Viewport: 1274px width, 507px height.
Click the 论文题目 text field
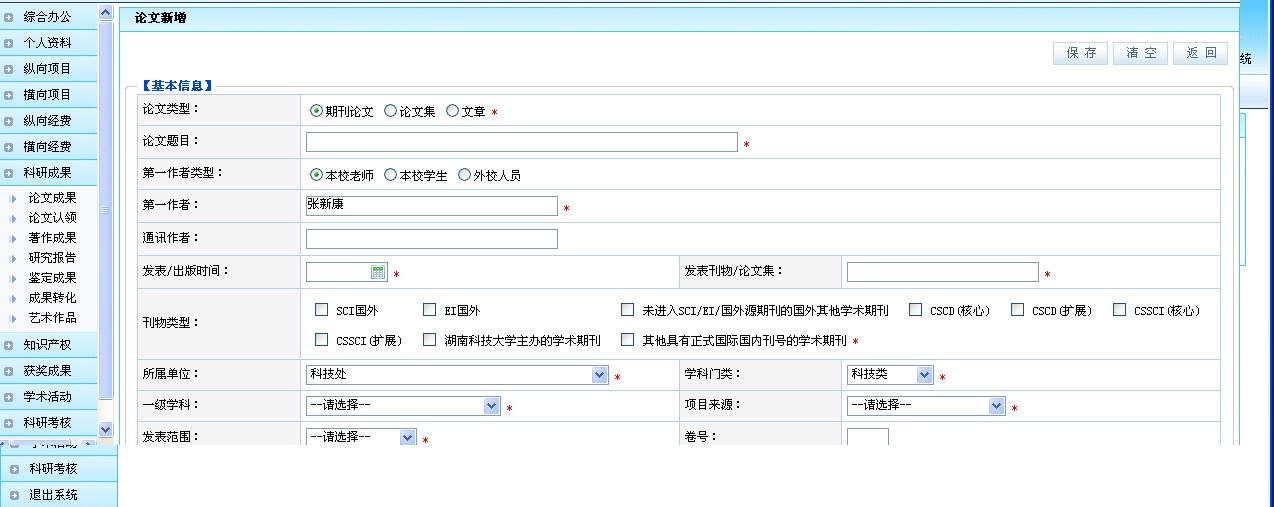coord(521,142)
